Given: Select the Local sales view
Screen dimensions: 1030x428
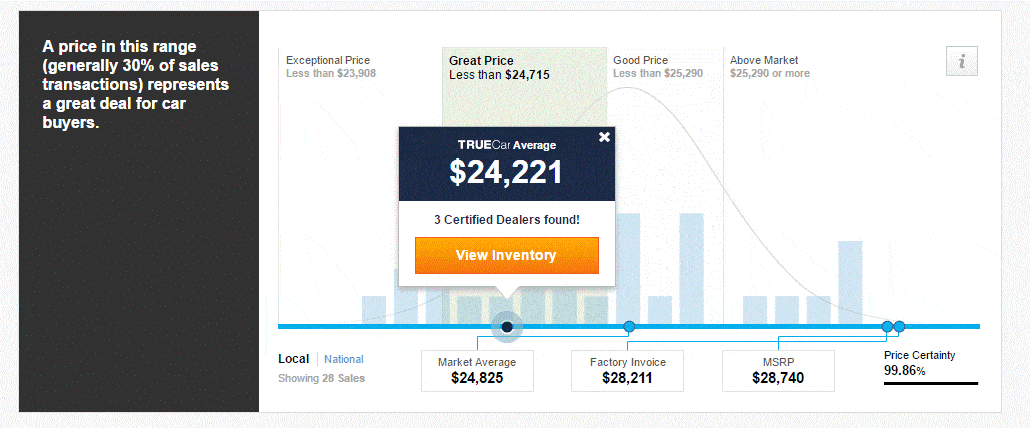Looking at the screenshot, I should point(293,359).
